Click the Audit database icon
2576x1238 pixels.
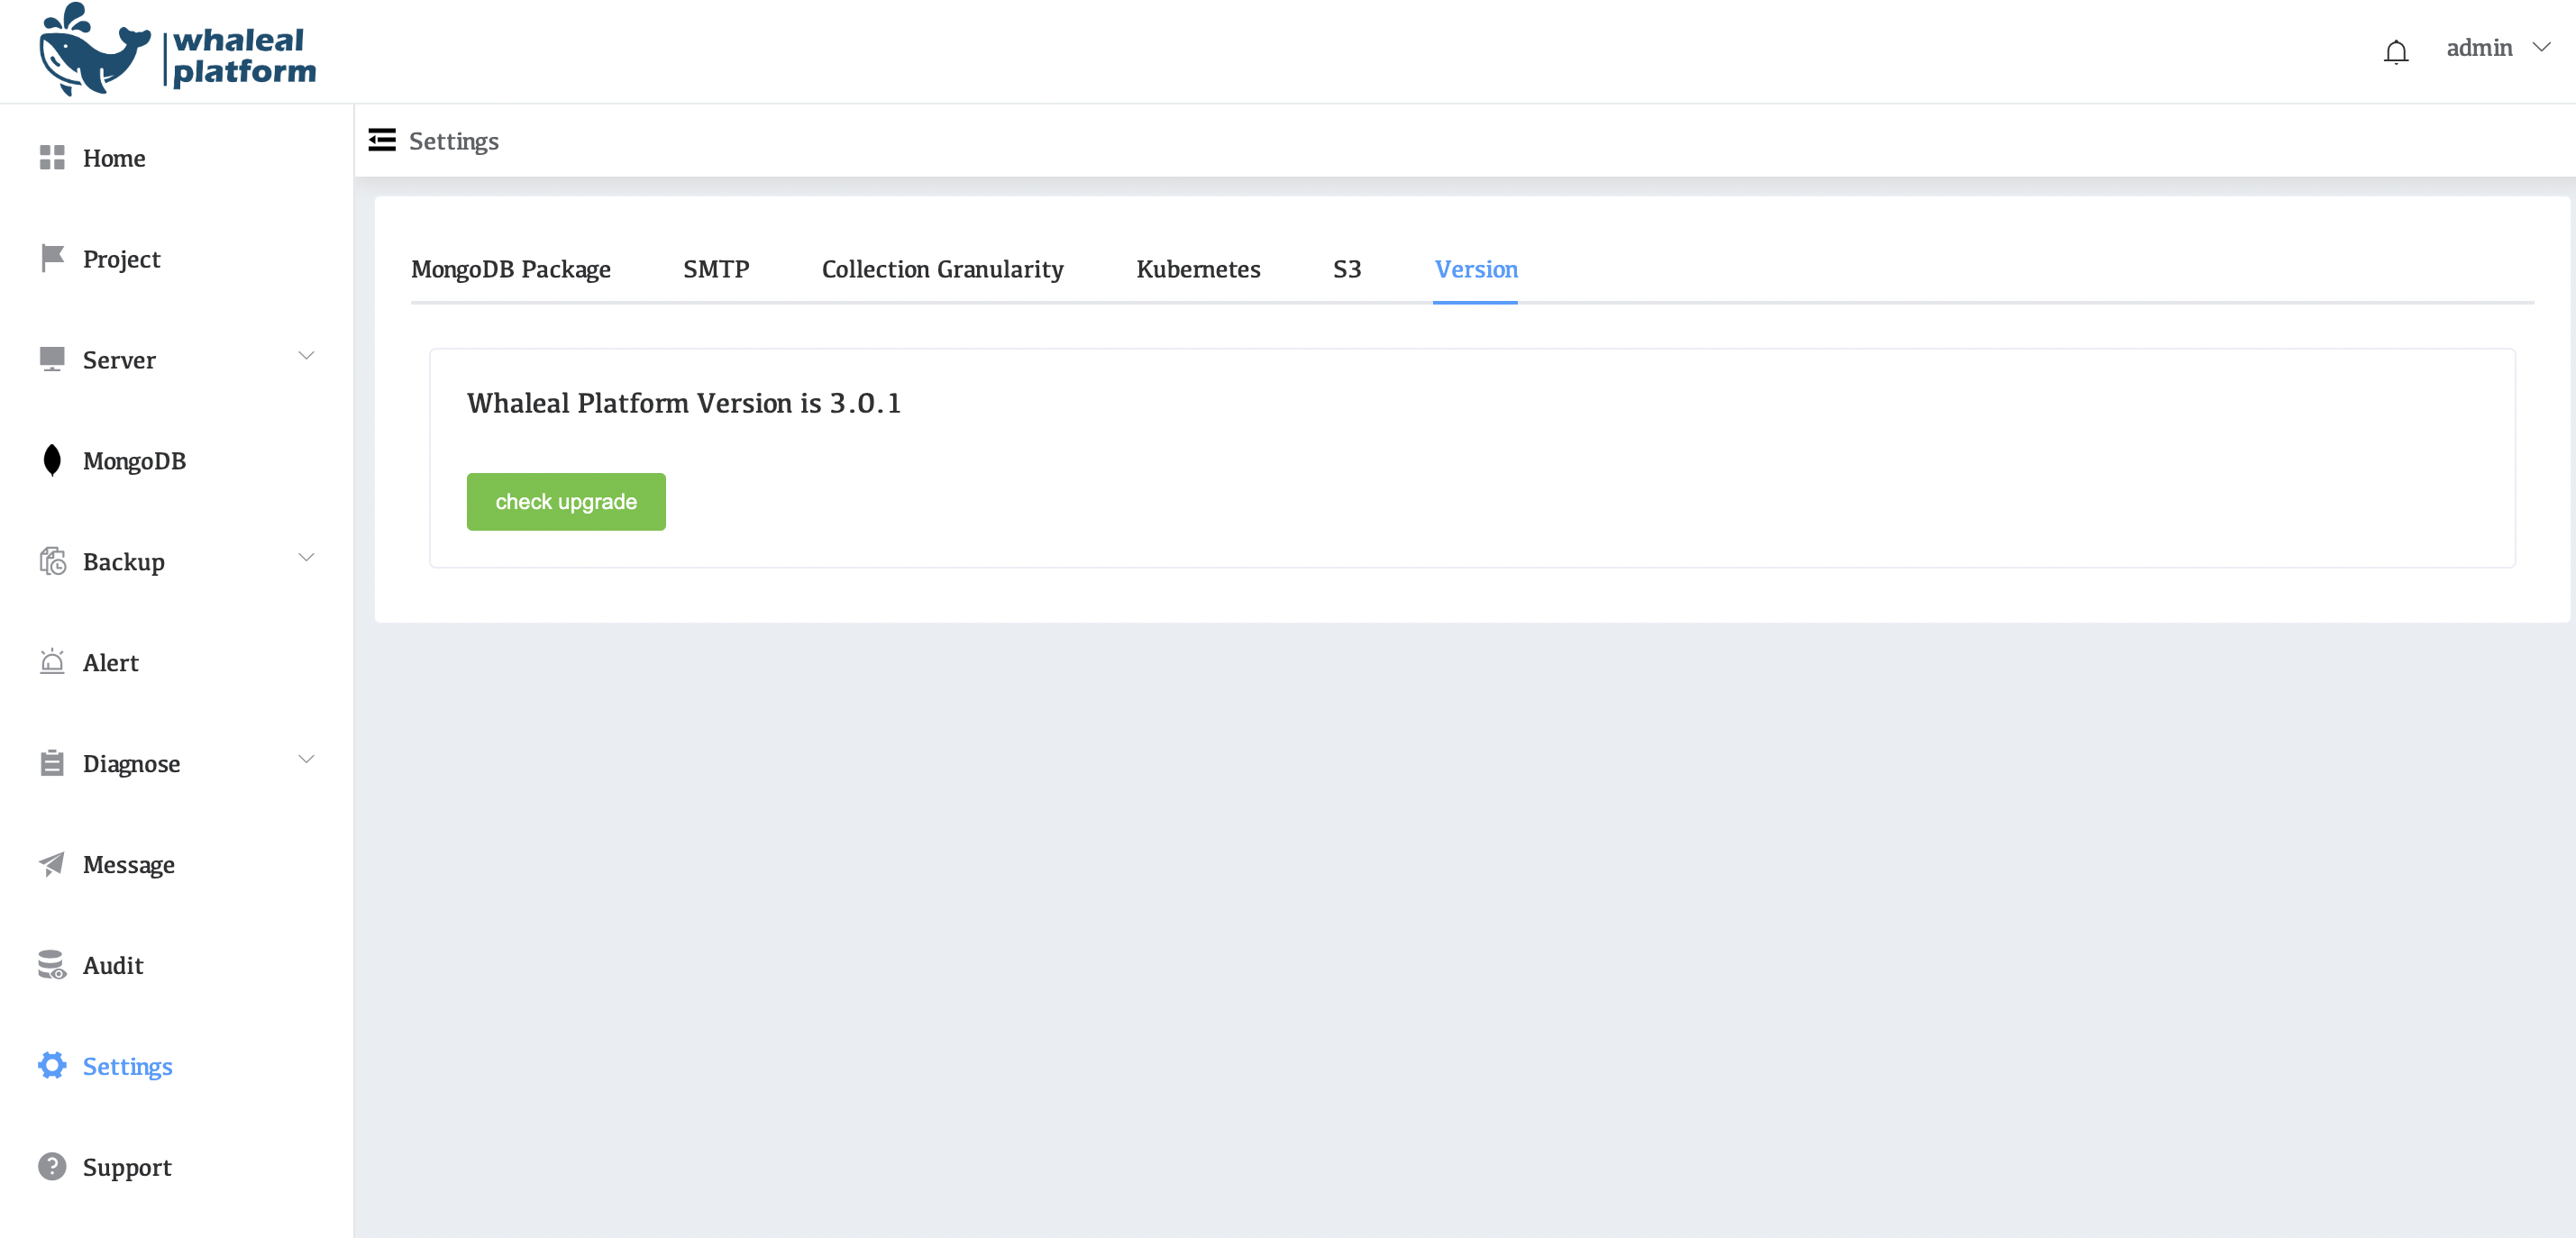[52, 965]
